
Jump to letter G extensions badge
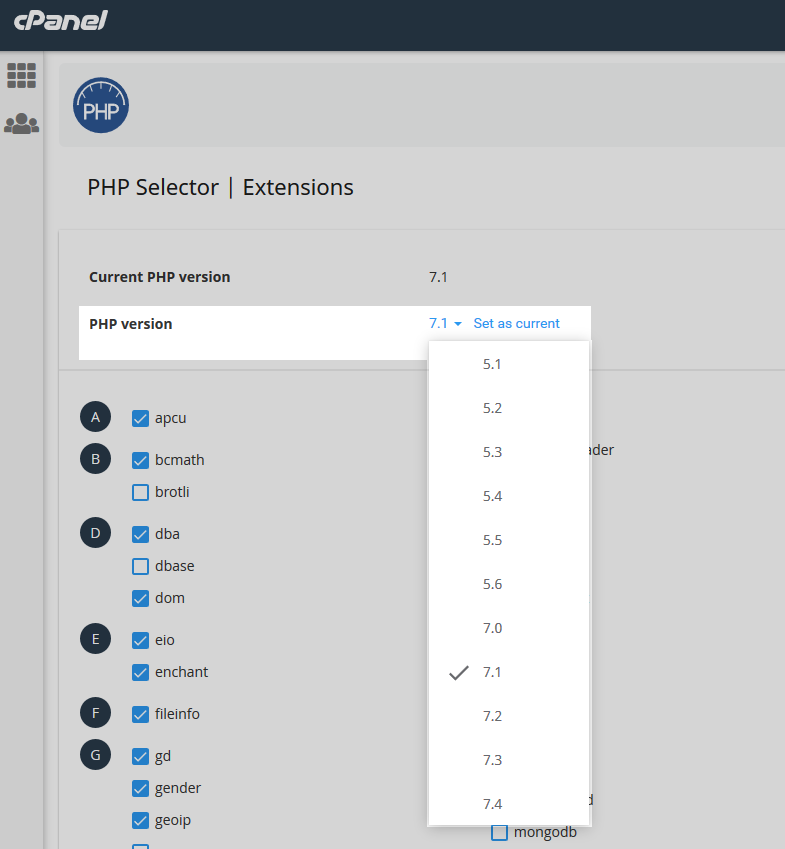pos(95,755)
